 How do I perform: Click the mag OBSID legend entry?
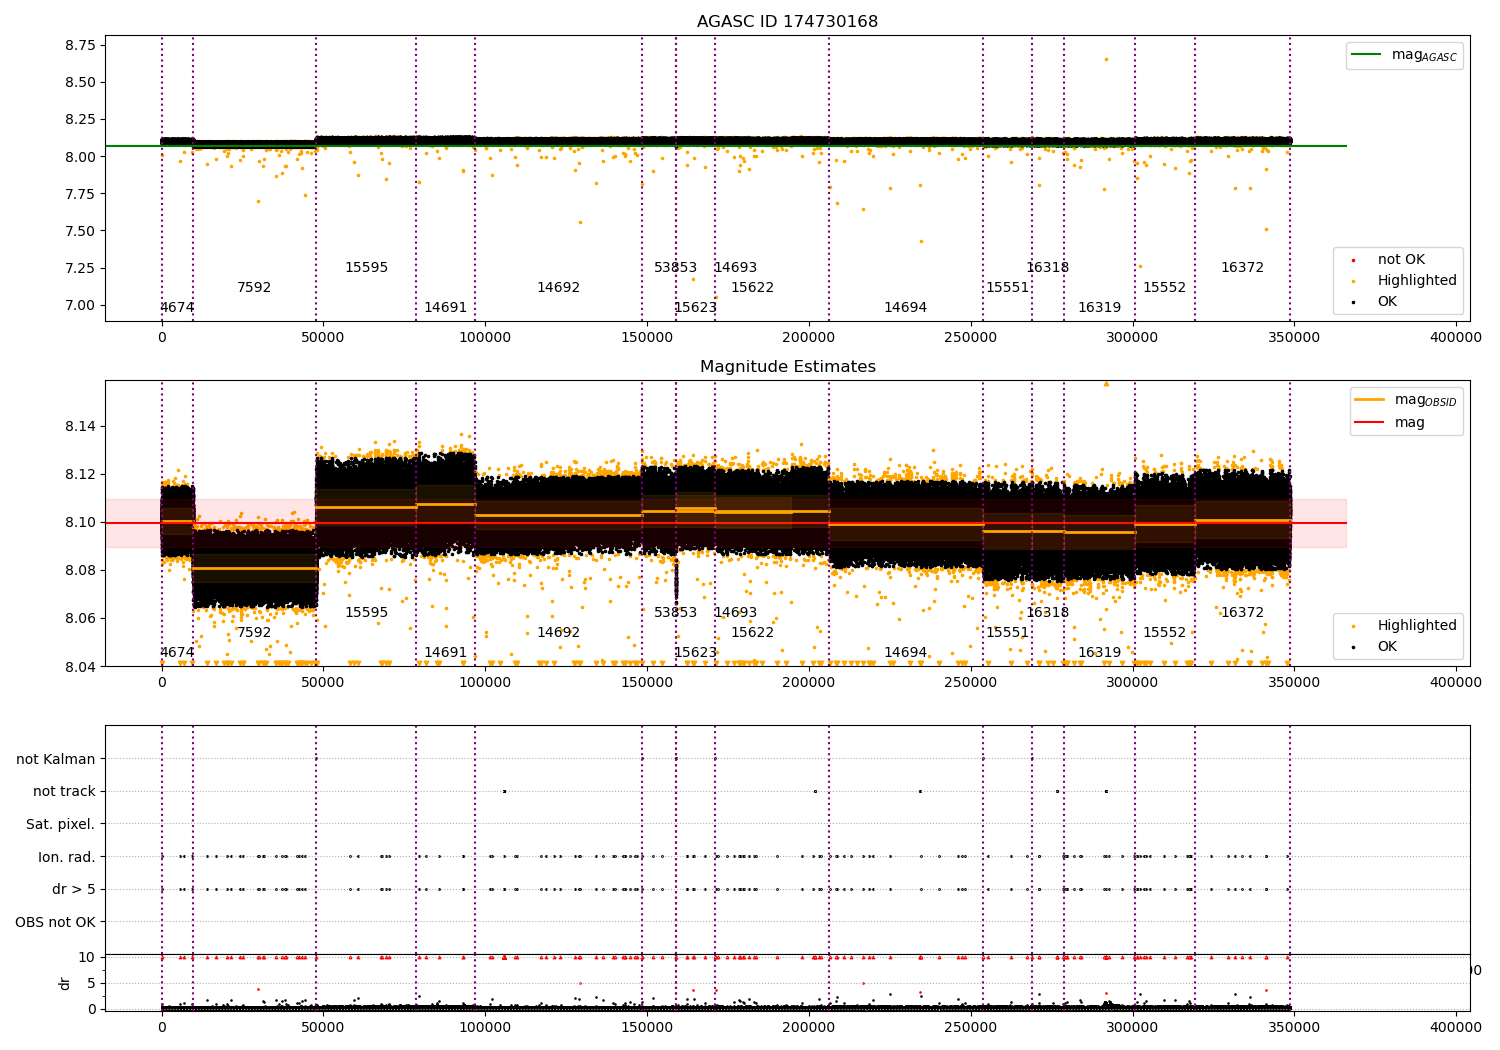(x=1405, y=400)
